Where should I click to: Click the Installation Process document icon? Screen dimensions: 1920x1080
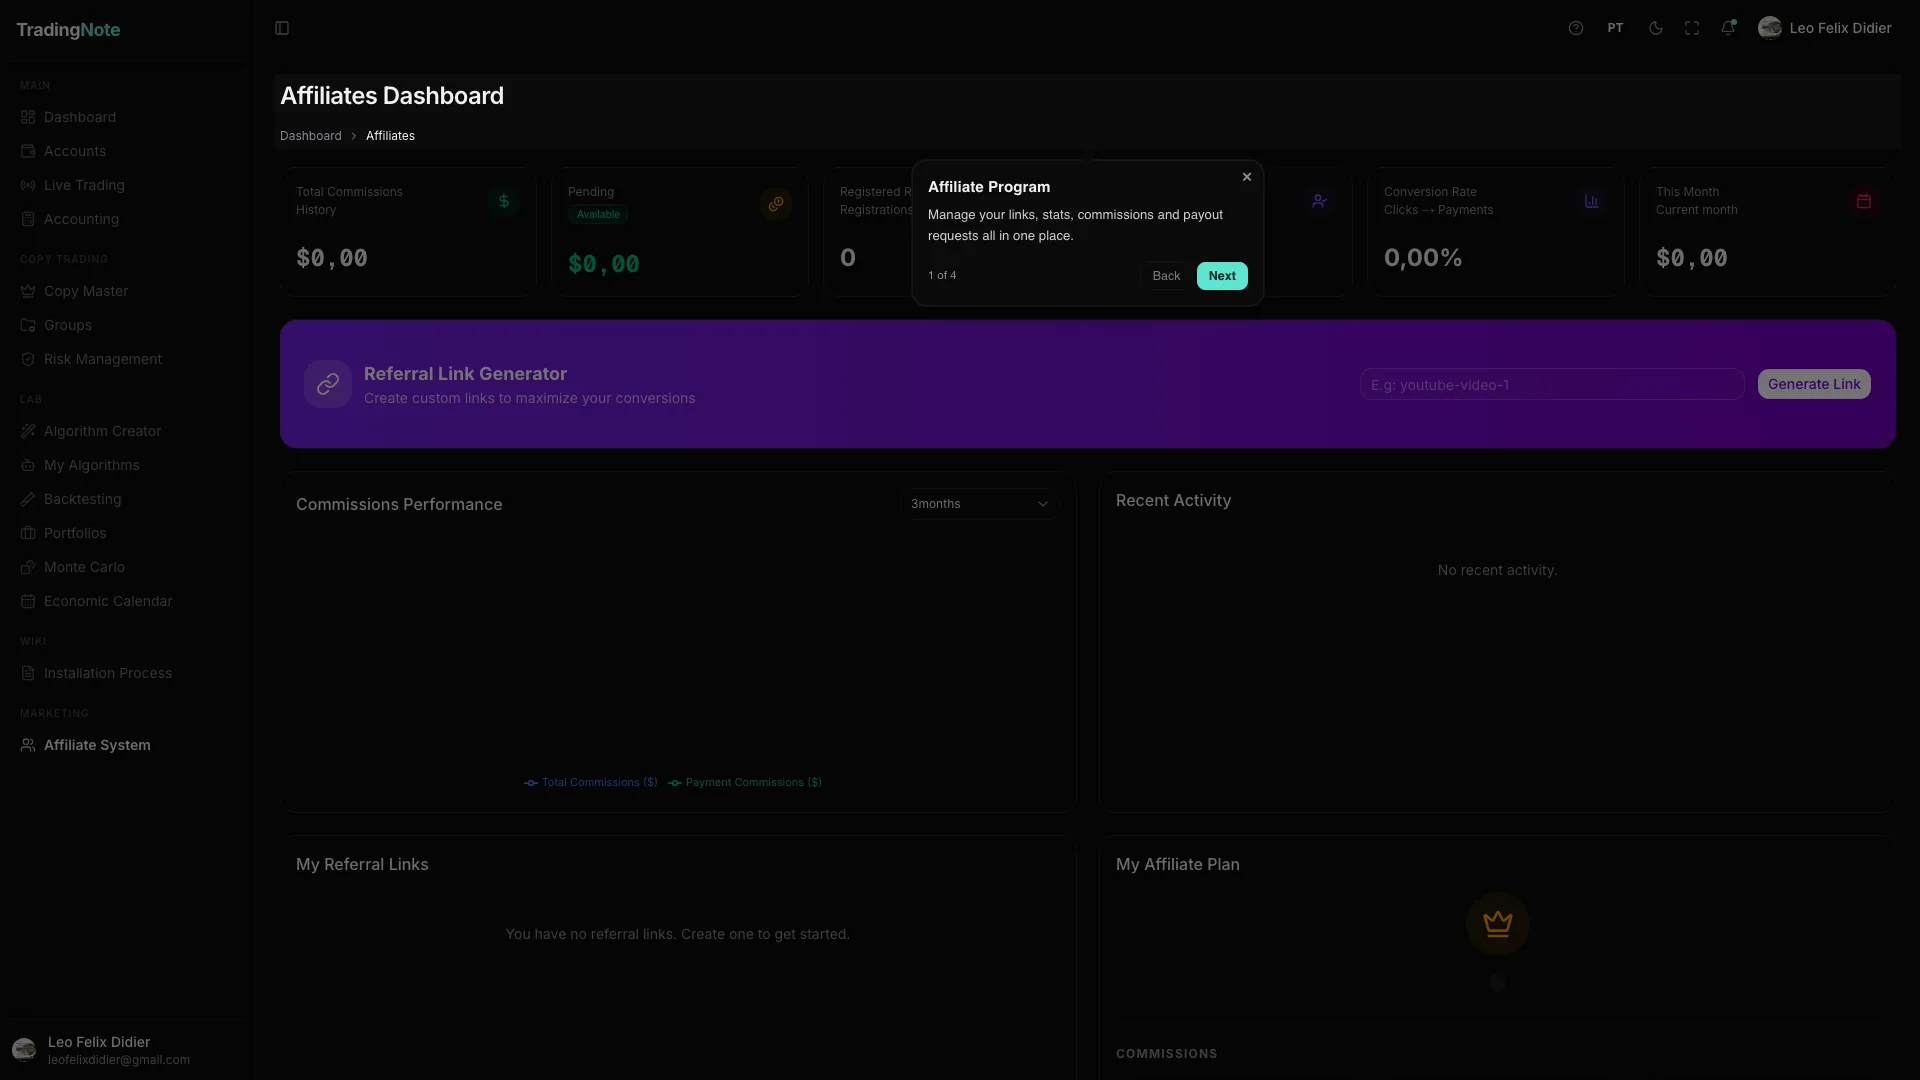click(x=28, y=673)
